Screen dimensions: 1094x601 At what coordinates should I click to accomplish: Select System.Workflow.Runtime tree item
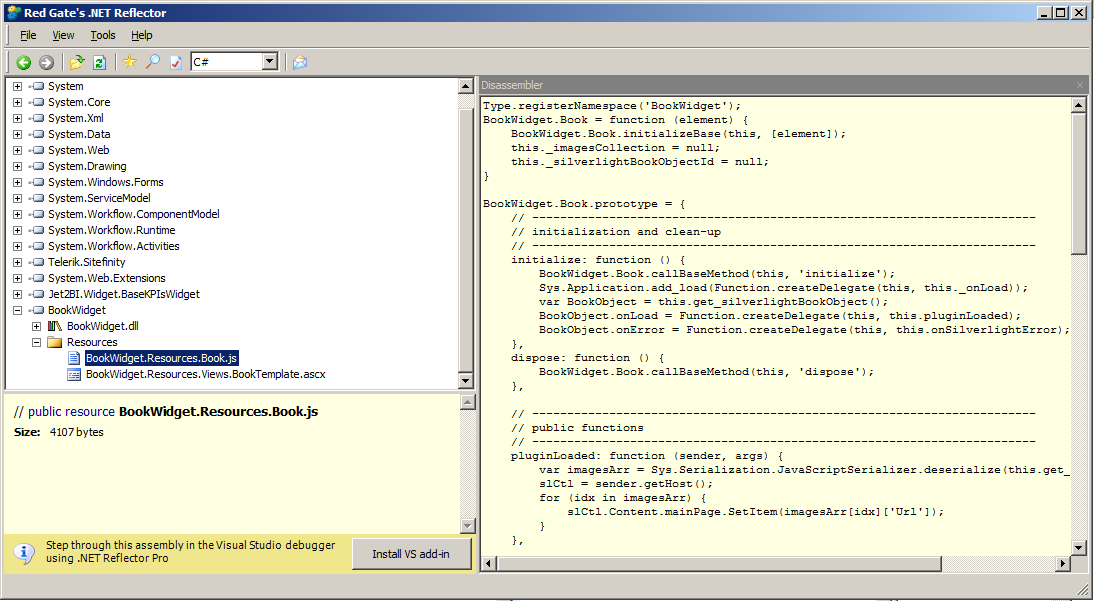coord(112,230)
